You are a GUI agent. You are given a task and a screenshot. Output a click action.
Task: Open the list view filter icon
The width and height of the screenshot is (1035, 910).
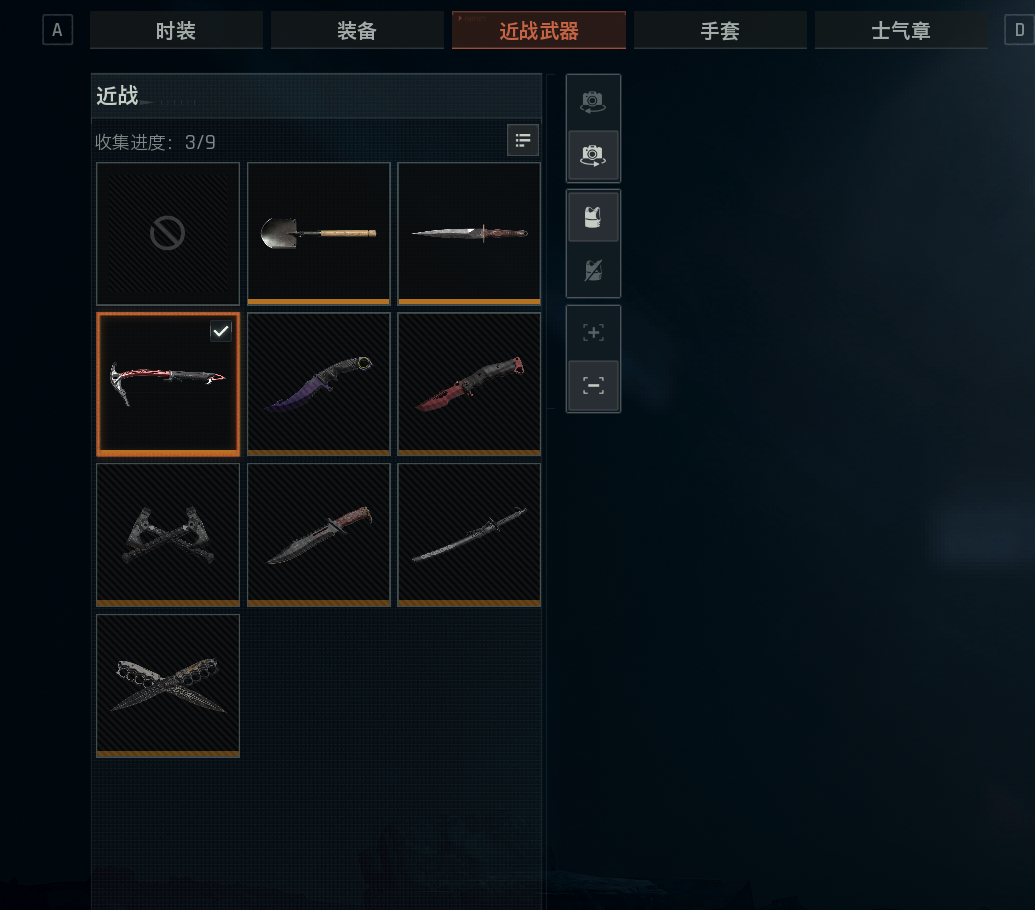click(x=523, y=140)
